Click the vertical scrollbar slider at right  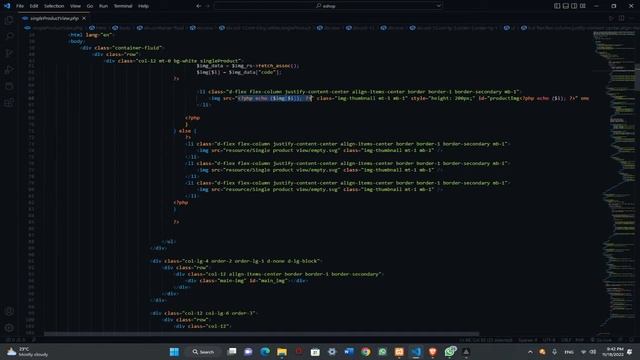[x=637, y=77]
